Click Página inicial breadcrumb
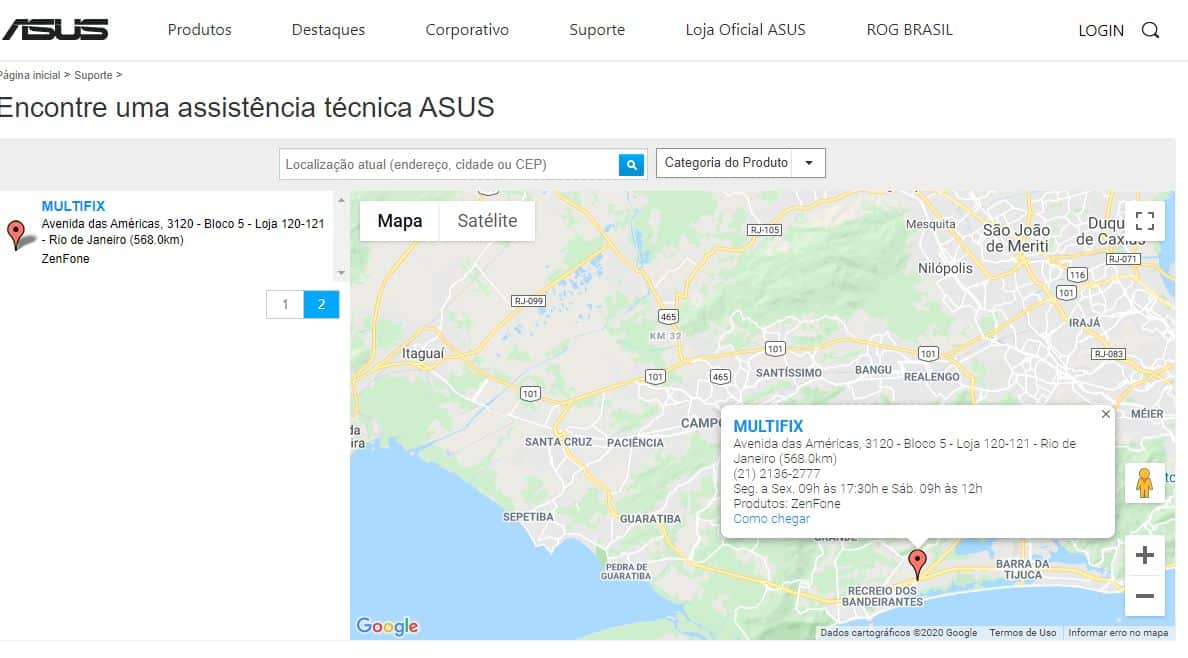 30,75
